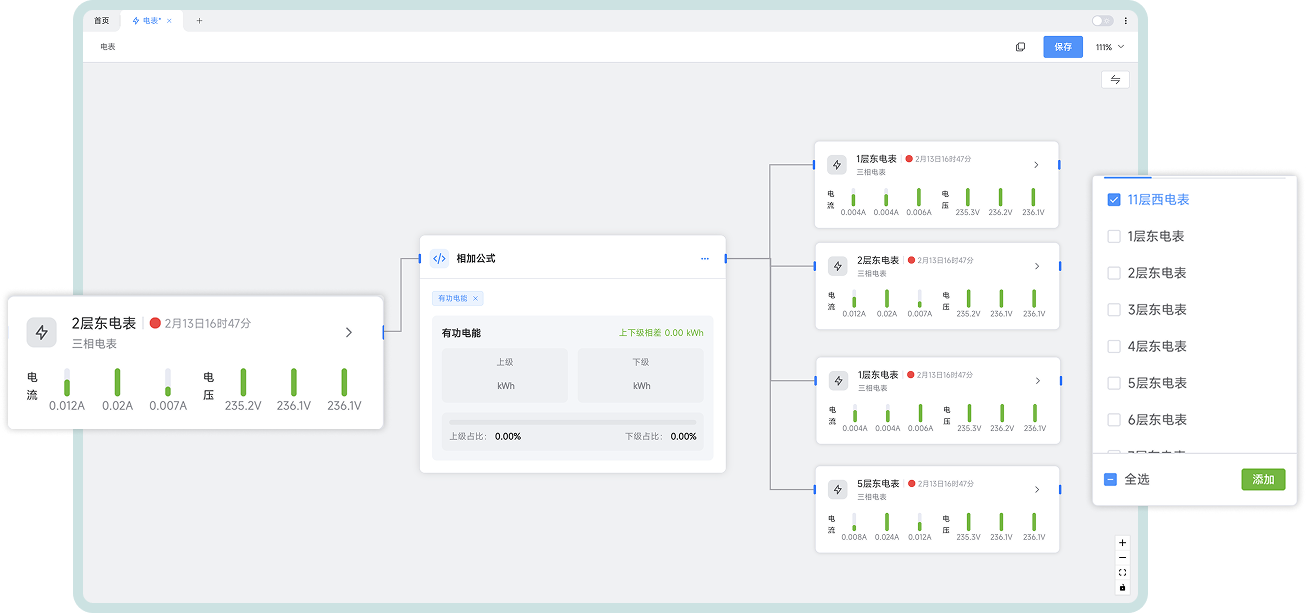Viewport: 1306px width, 613px height.
Task: Flip the toggle switch in the tab bar
Action: (1102, 20)
